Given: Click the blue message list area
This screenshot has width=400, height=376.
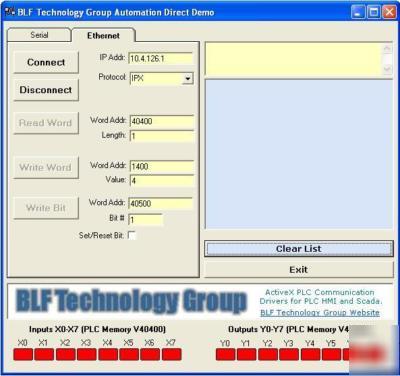Looking at the screenshot, I should click(299, 154).
